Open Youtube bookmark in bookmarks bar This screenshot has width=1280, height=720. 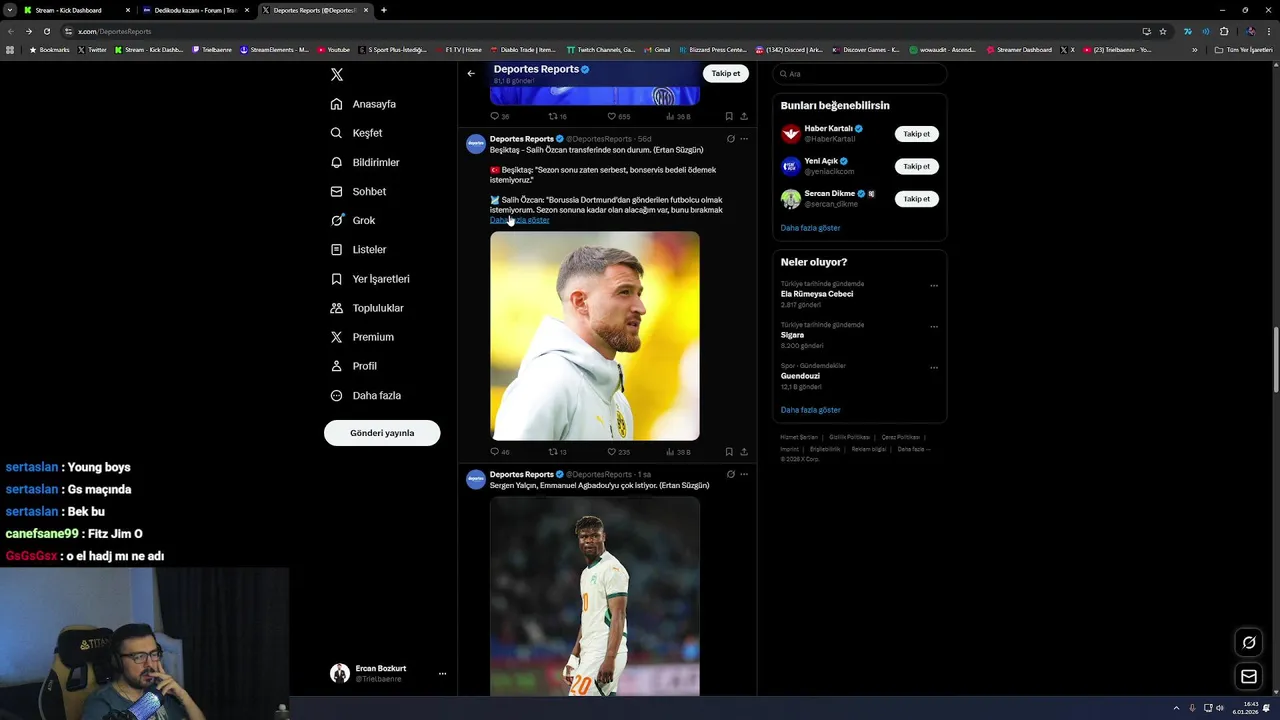pos(334,50)
